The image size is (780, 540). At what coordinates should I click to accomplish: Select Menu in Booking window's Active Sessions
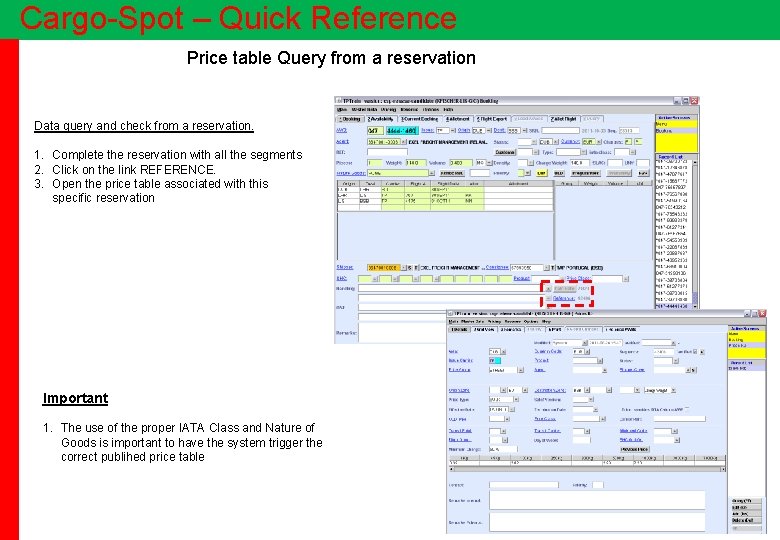click(x=677, y=124)
